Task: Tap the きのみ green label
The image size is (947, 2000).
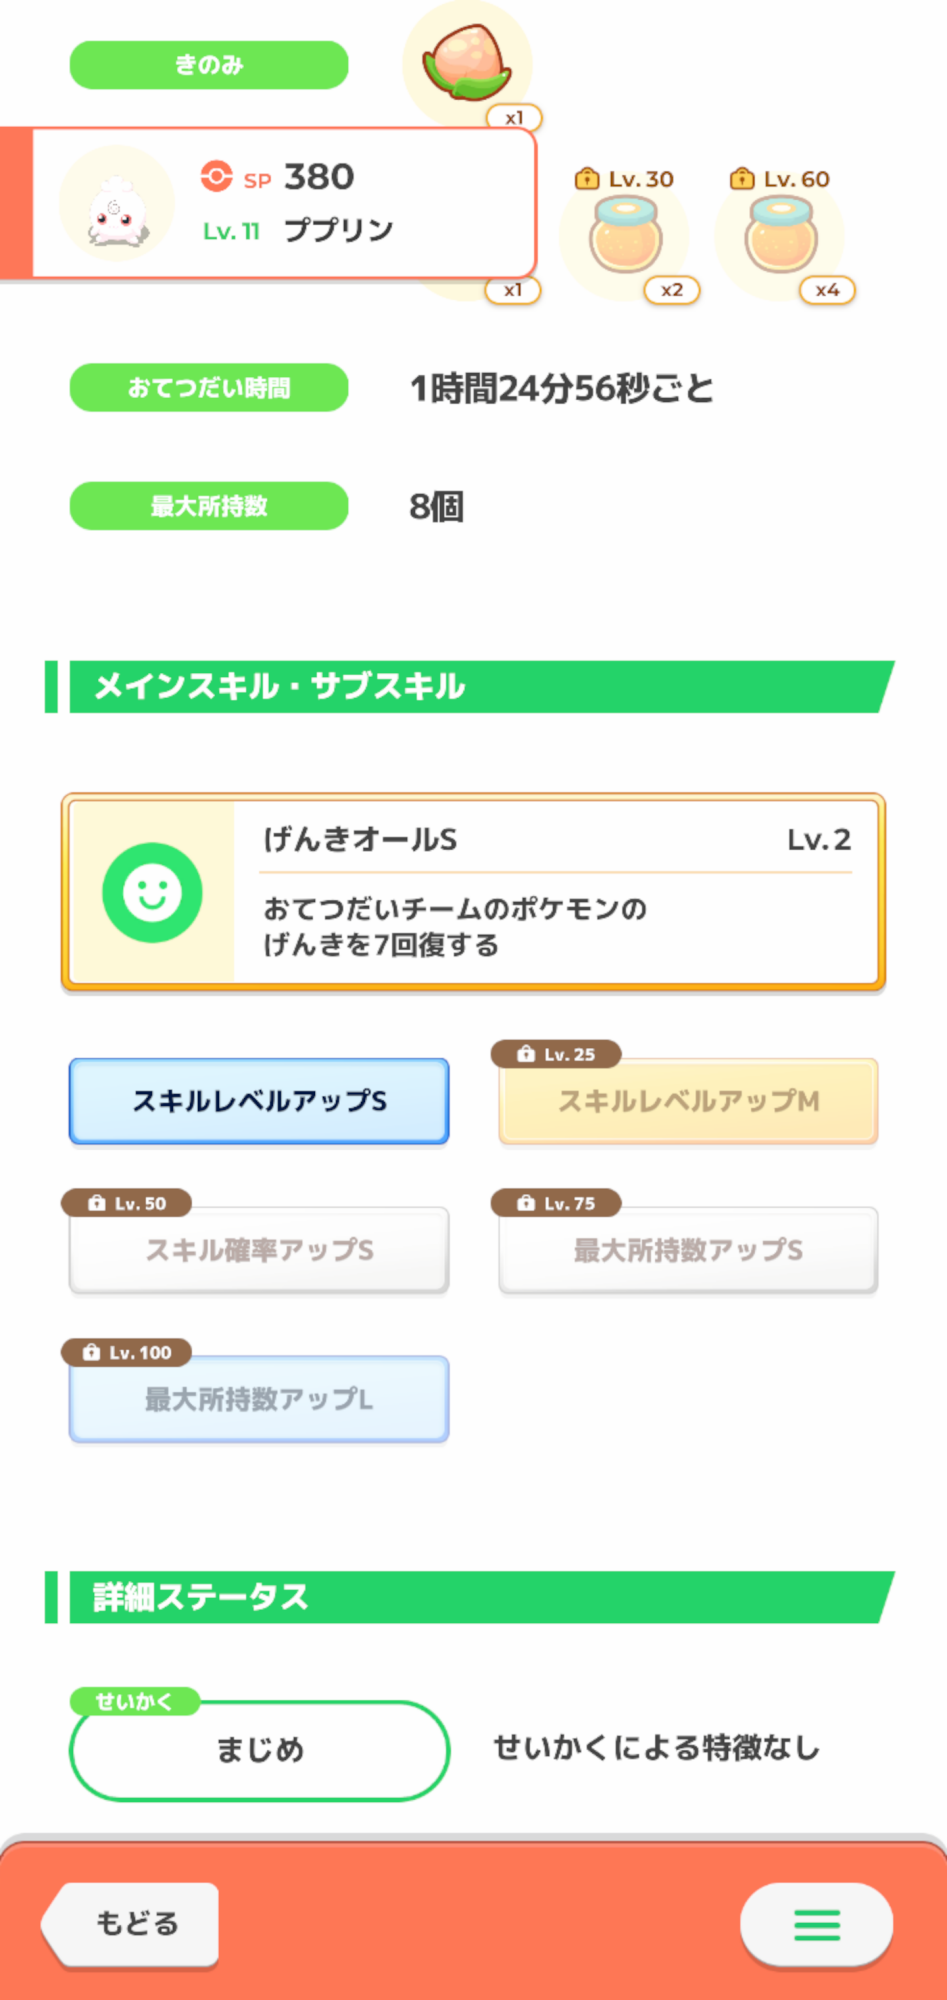Action: click(209, 65)
